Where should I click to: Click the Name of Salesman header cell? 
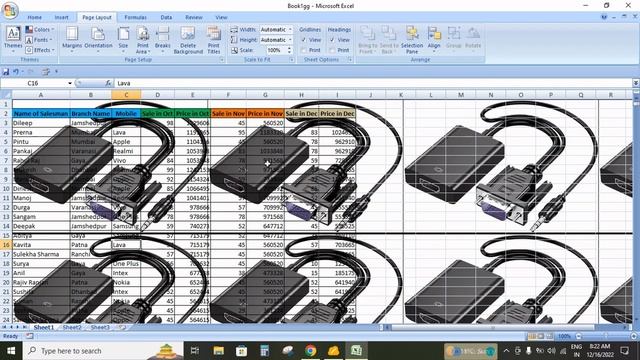click(x=41, y=113)
